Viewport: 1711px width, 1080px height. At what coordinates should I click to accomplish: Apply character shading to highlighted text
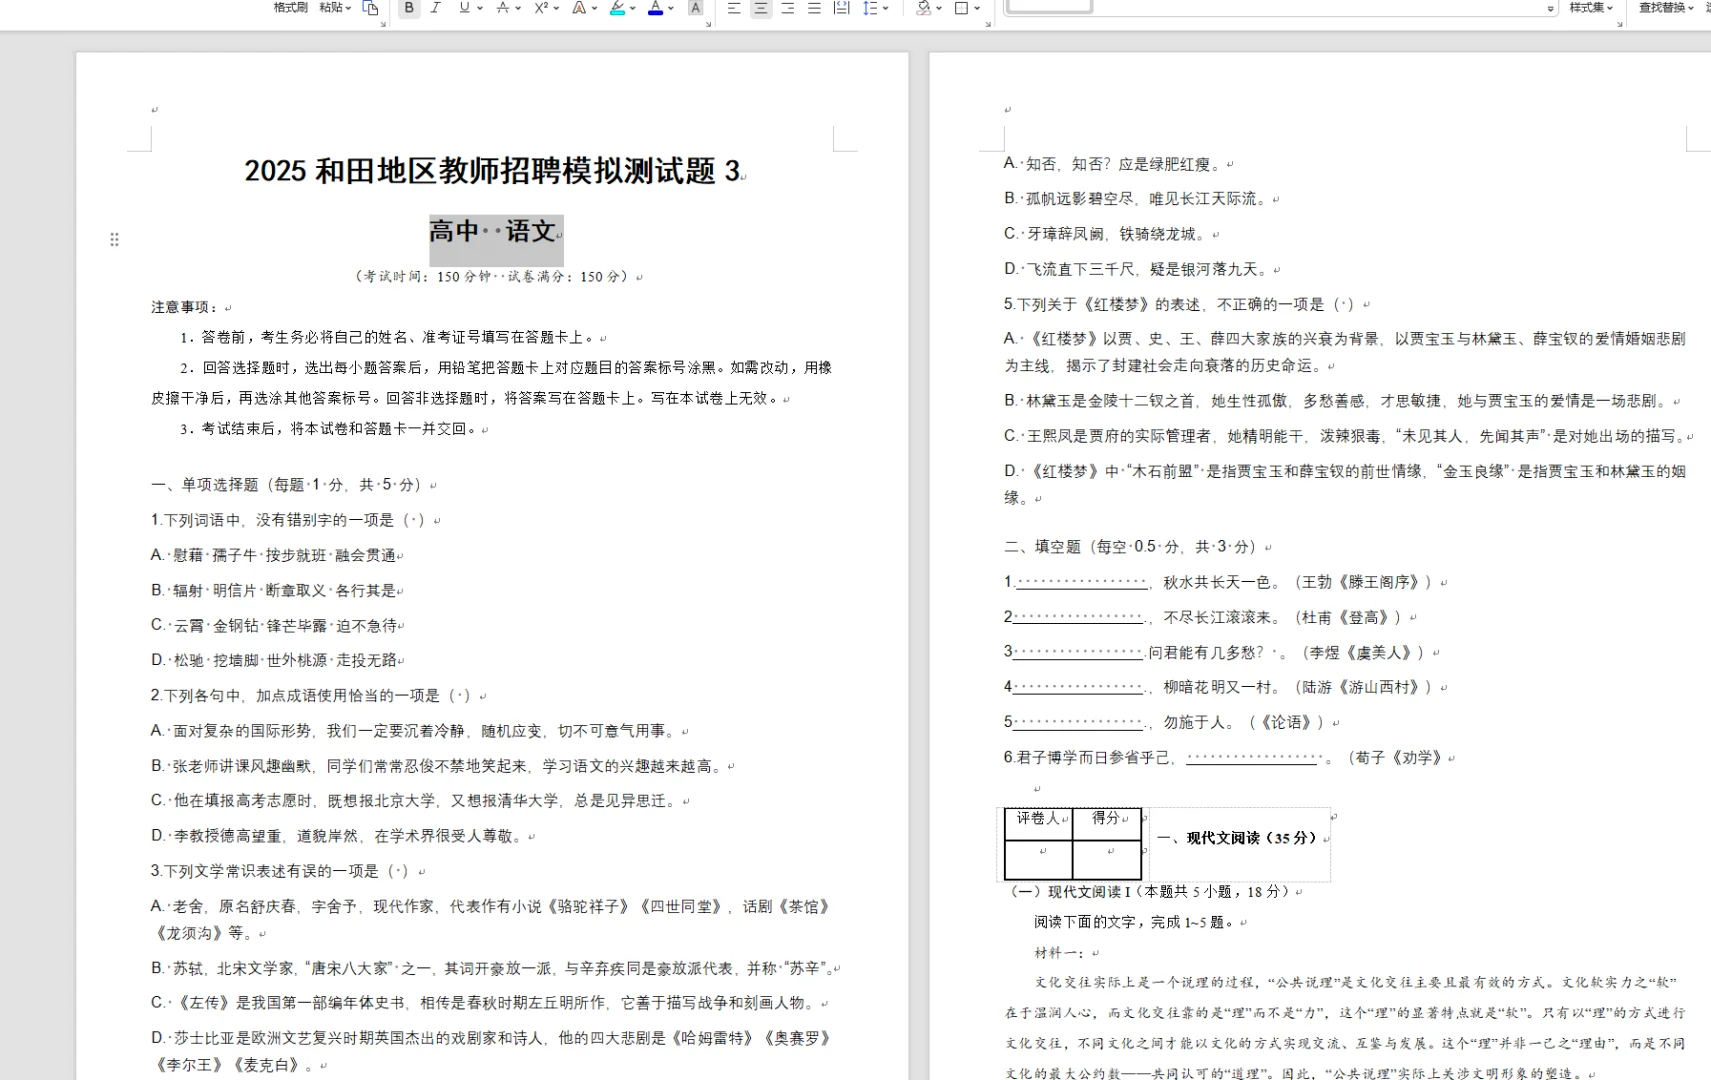coord(695,8)
